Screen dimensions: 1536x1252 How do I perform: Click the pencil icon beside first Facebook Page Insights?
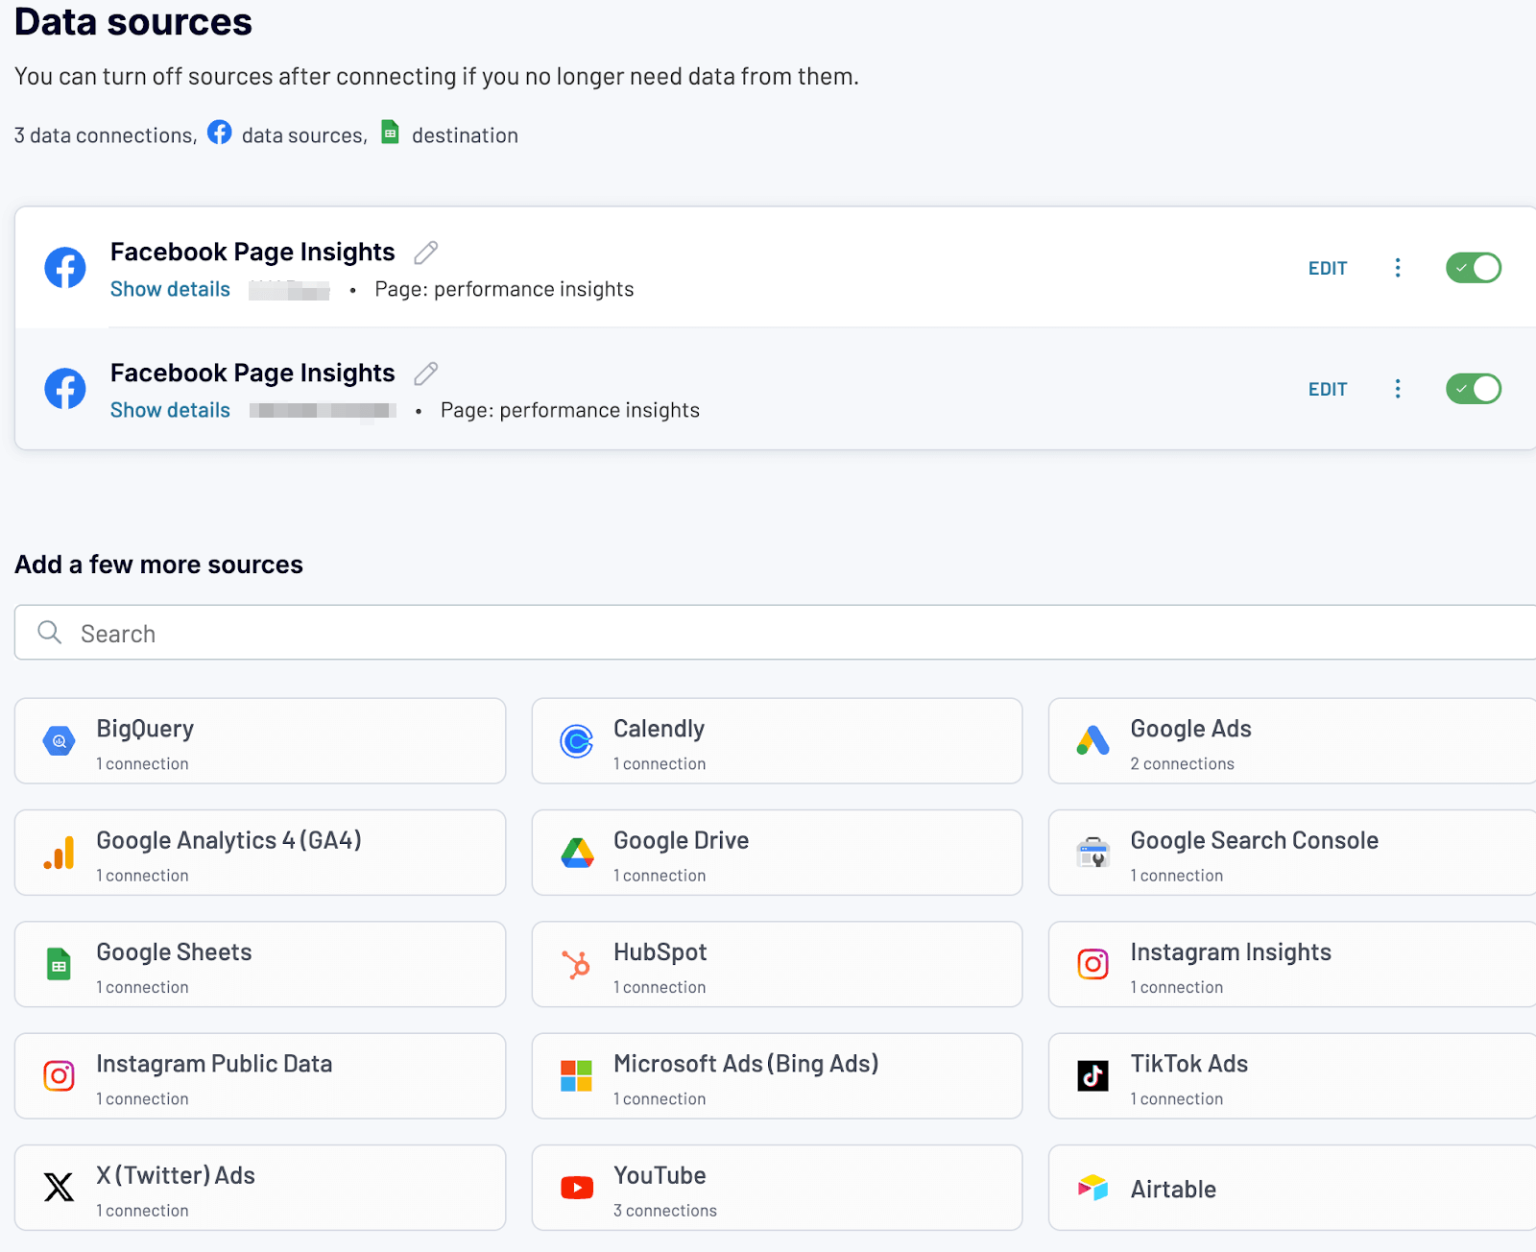click(426, 253)
